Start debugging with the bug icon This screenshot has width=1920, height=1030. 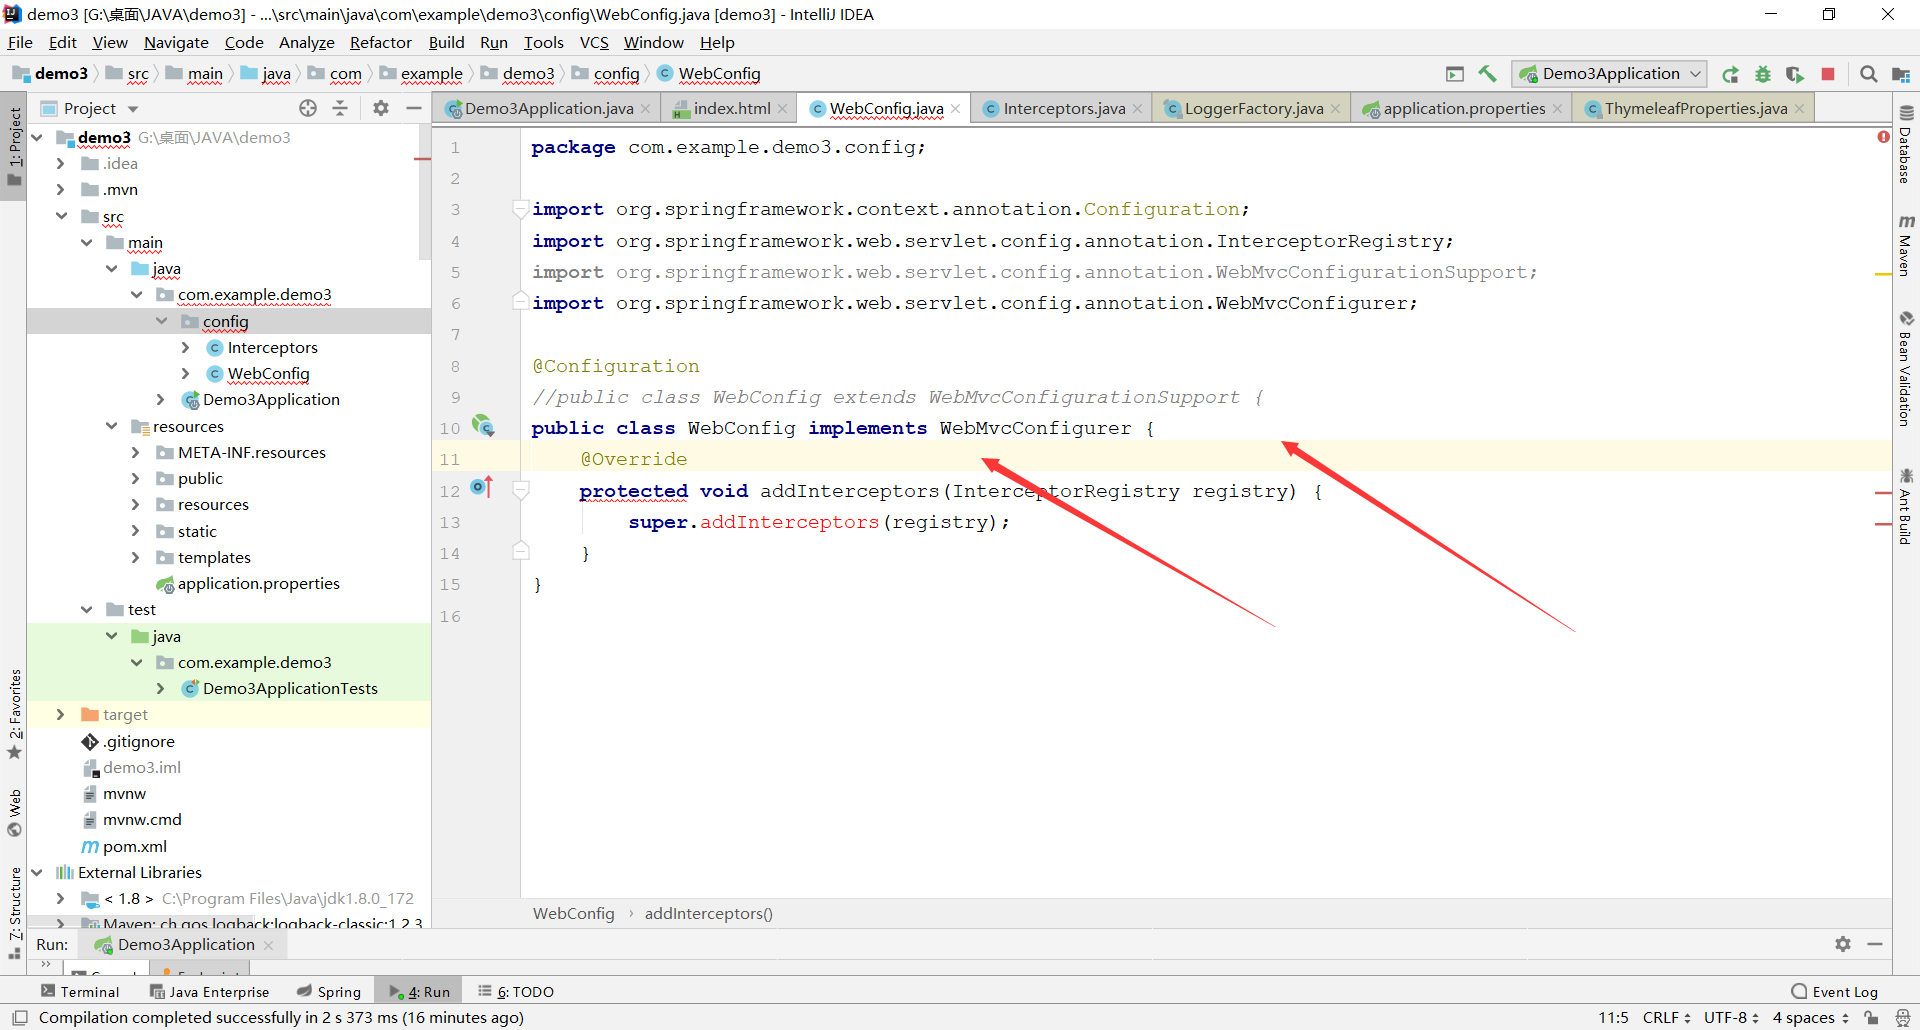1763,74
